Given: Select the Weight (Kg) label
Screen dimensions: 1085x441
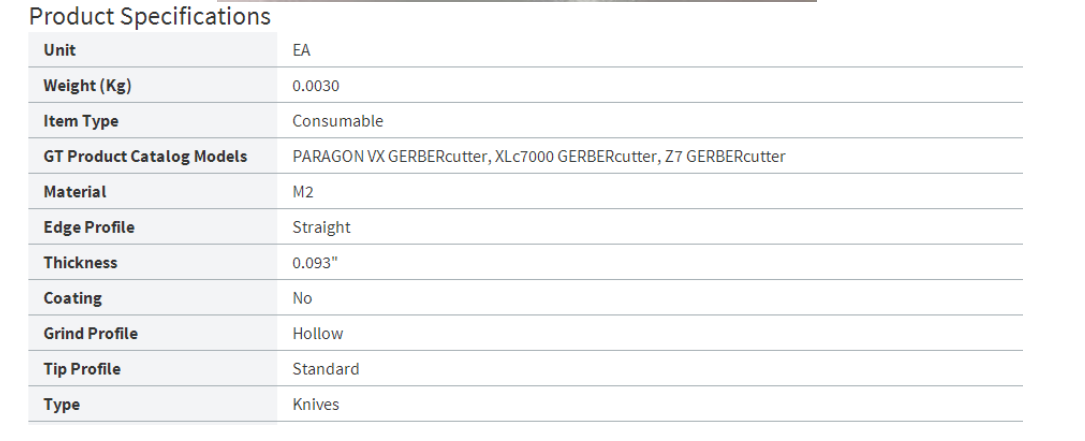Looking at the screenshot, I should [x=87, y=86].
